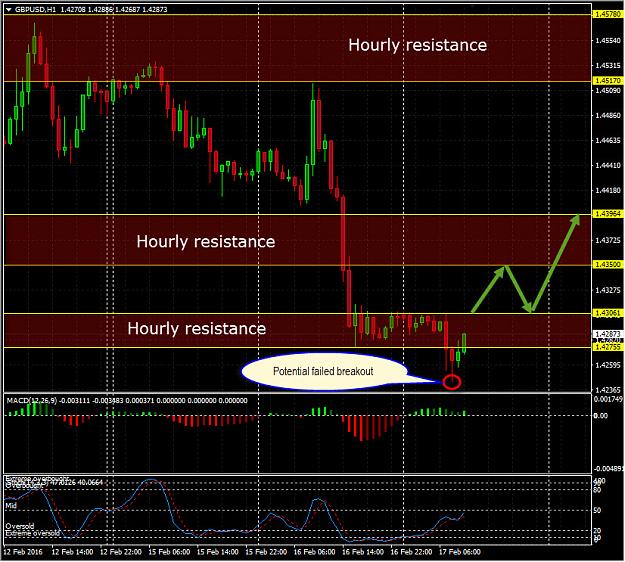
Task: Click the 1.44410 price scale value
Action: pos(608,165)
